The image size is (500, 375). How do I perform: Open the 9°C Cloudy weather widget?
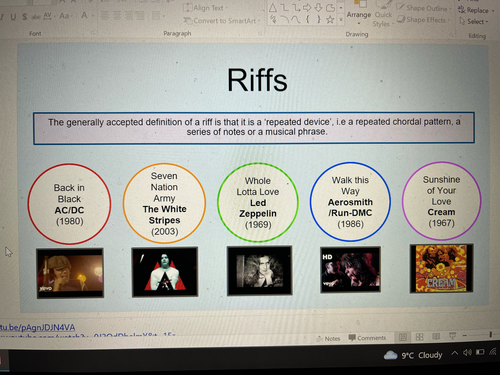coord(413,355)
